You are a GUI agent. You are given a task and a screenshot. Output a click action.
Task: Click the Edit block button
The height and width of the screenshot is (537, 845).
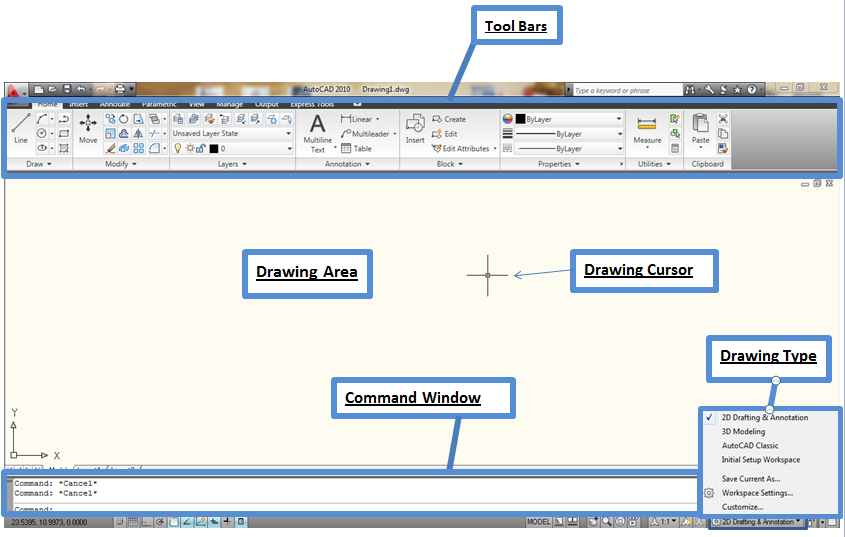coord(445,134)
